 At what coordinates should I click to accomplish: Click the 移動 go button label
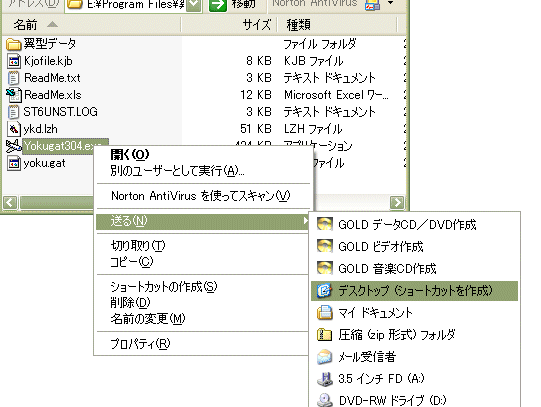(244, 4)
